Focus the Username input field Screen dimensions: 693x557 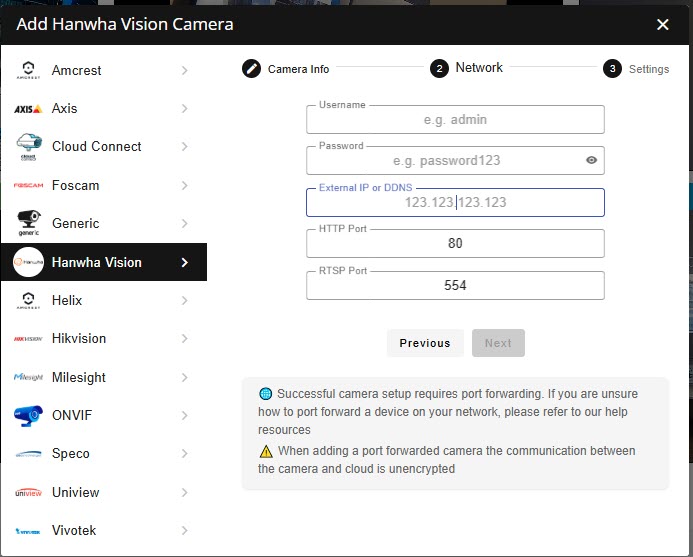[x=455, y=120]
